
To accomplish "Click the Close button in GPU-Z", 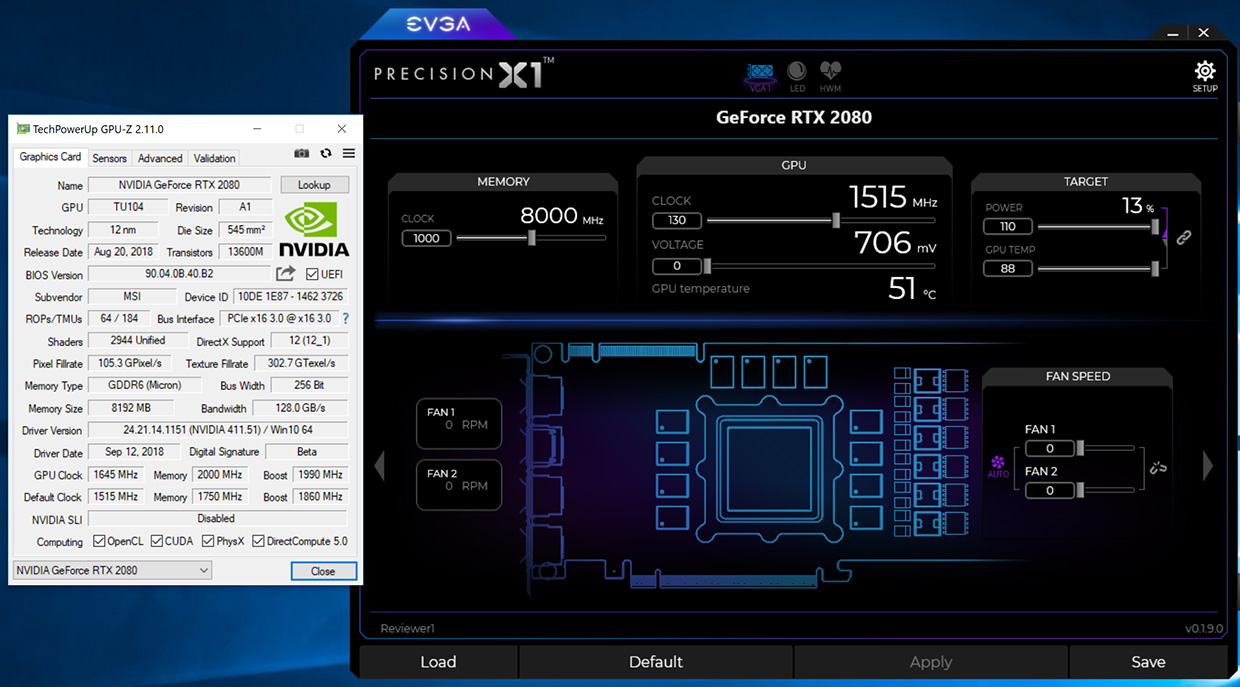I will point(323,571).
